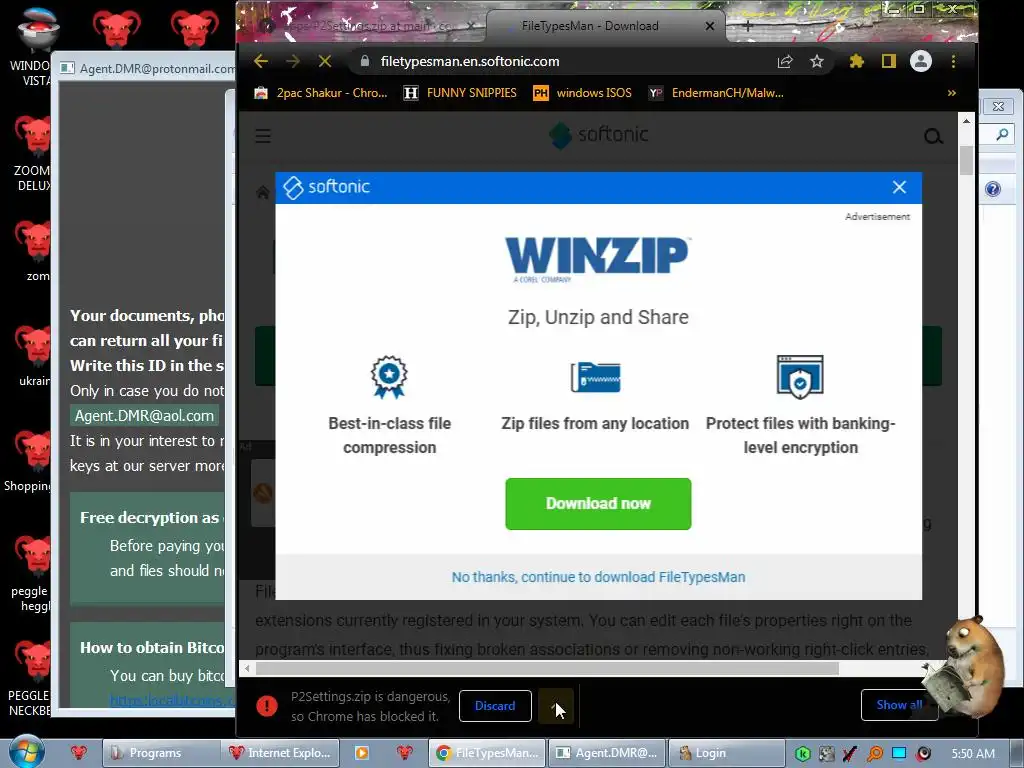
Task: Show more bookmarks via double chevron
Action: 952,93
